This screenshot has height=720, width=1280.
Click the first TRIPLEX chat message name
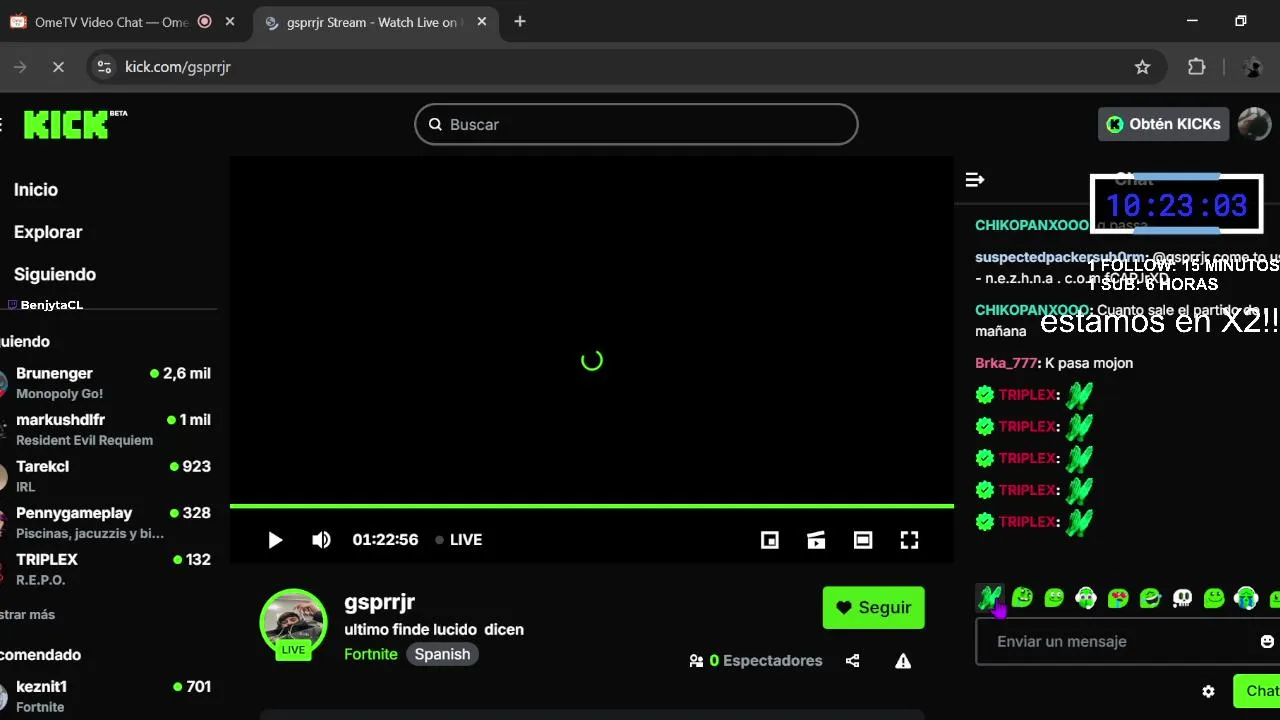(1027, 395)
